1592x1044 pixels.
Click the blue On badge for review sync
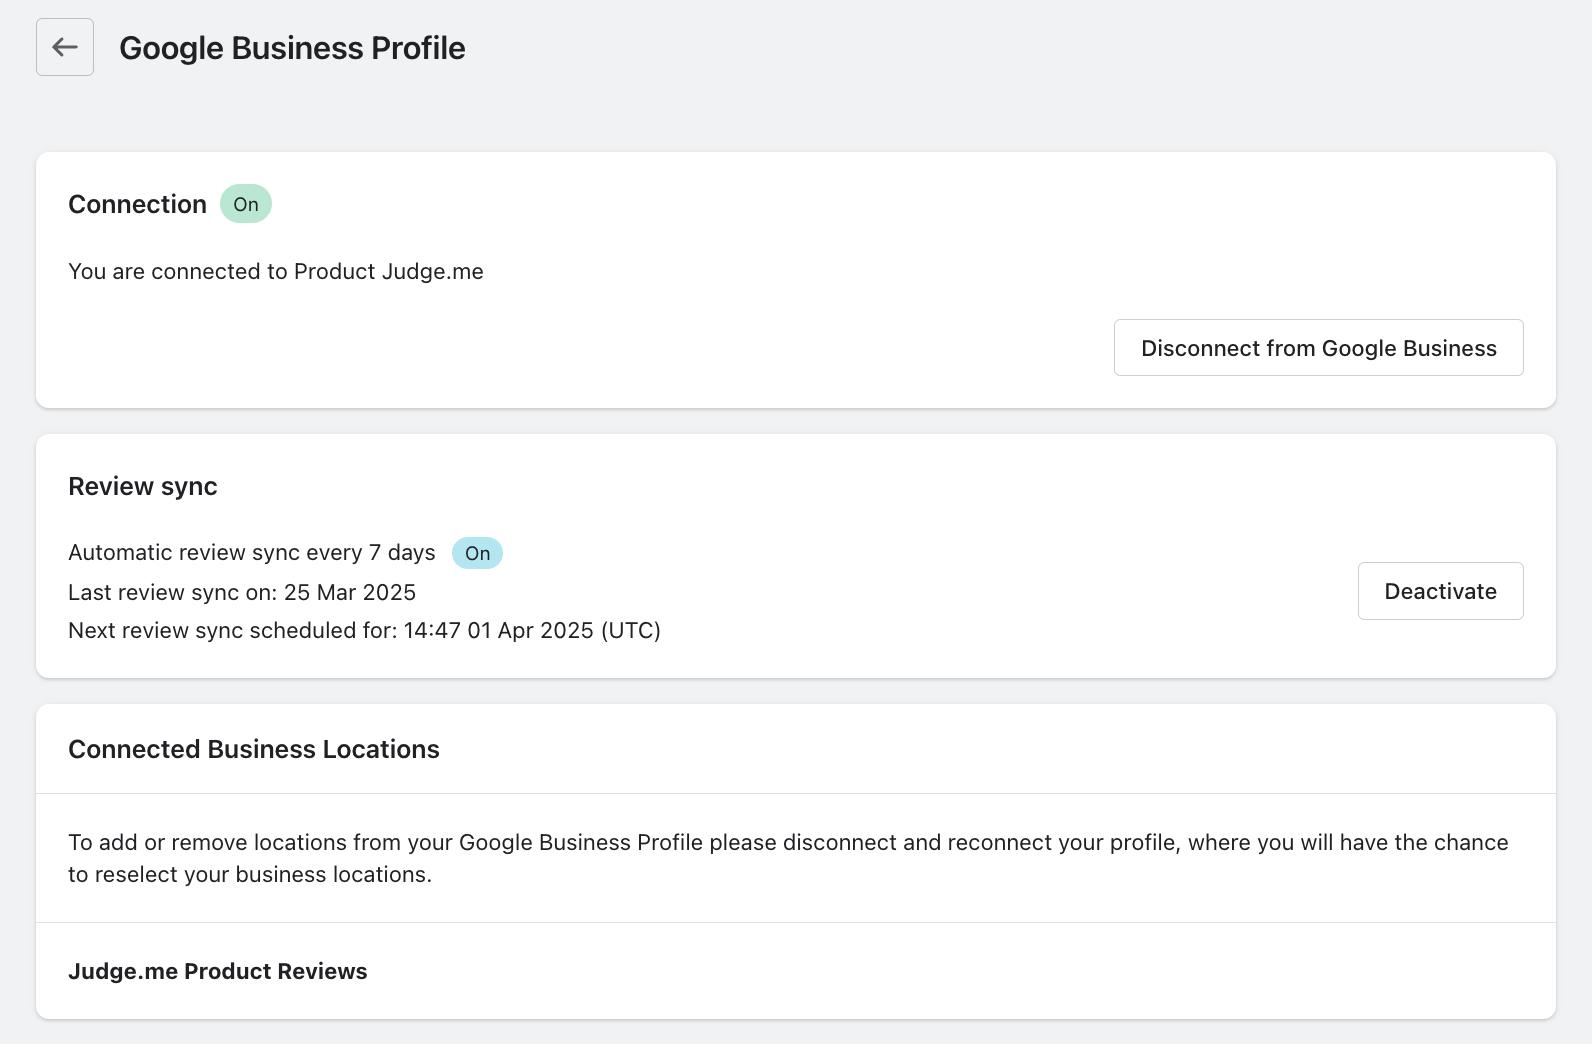(x=477, y=553)
